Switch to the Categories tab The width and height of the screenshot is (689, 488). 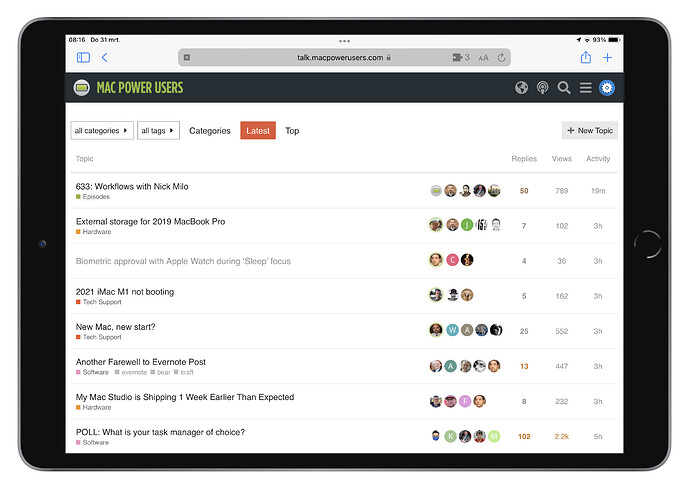(x=210, y=131)
